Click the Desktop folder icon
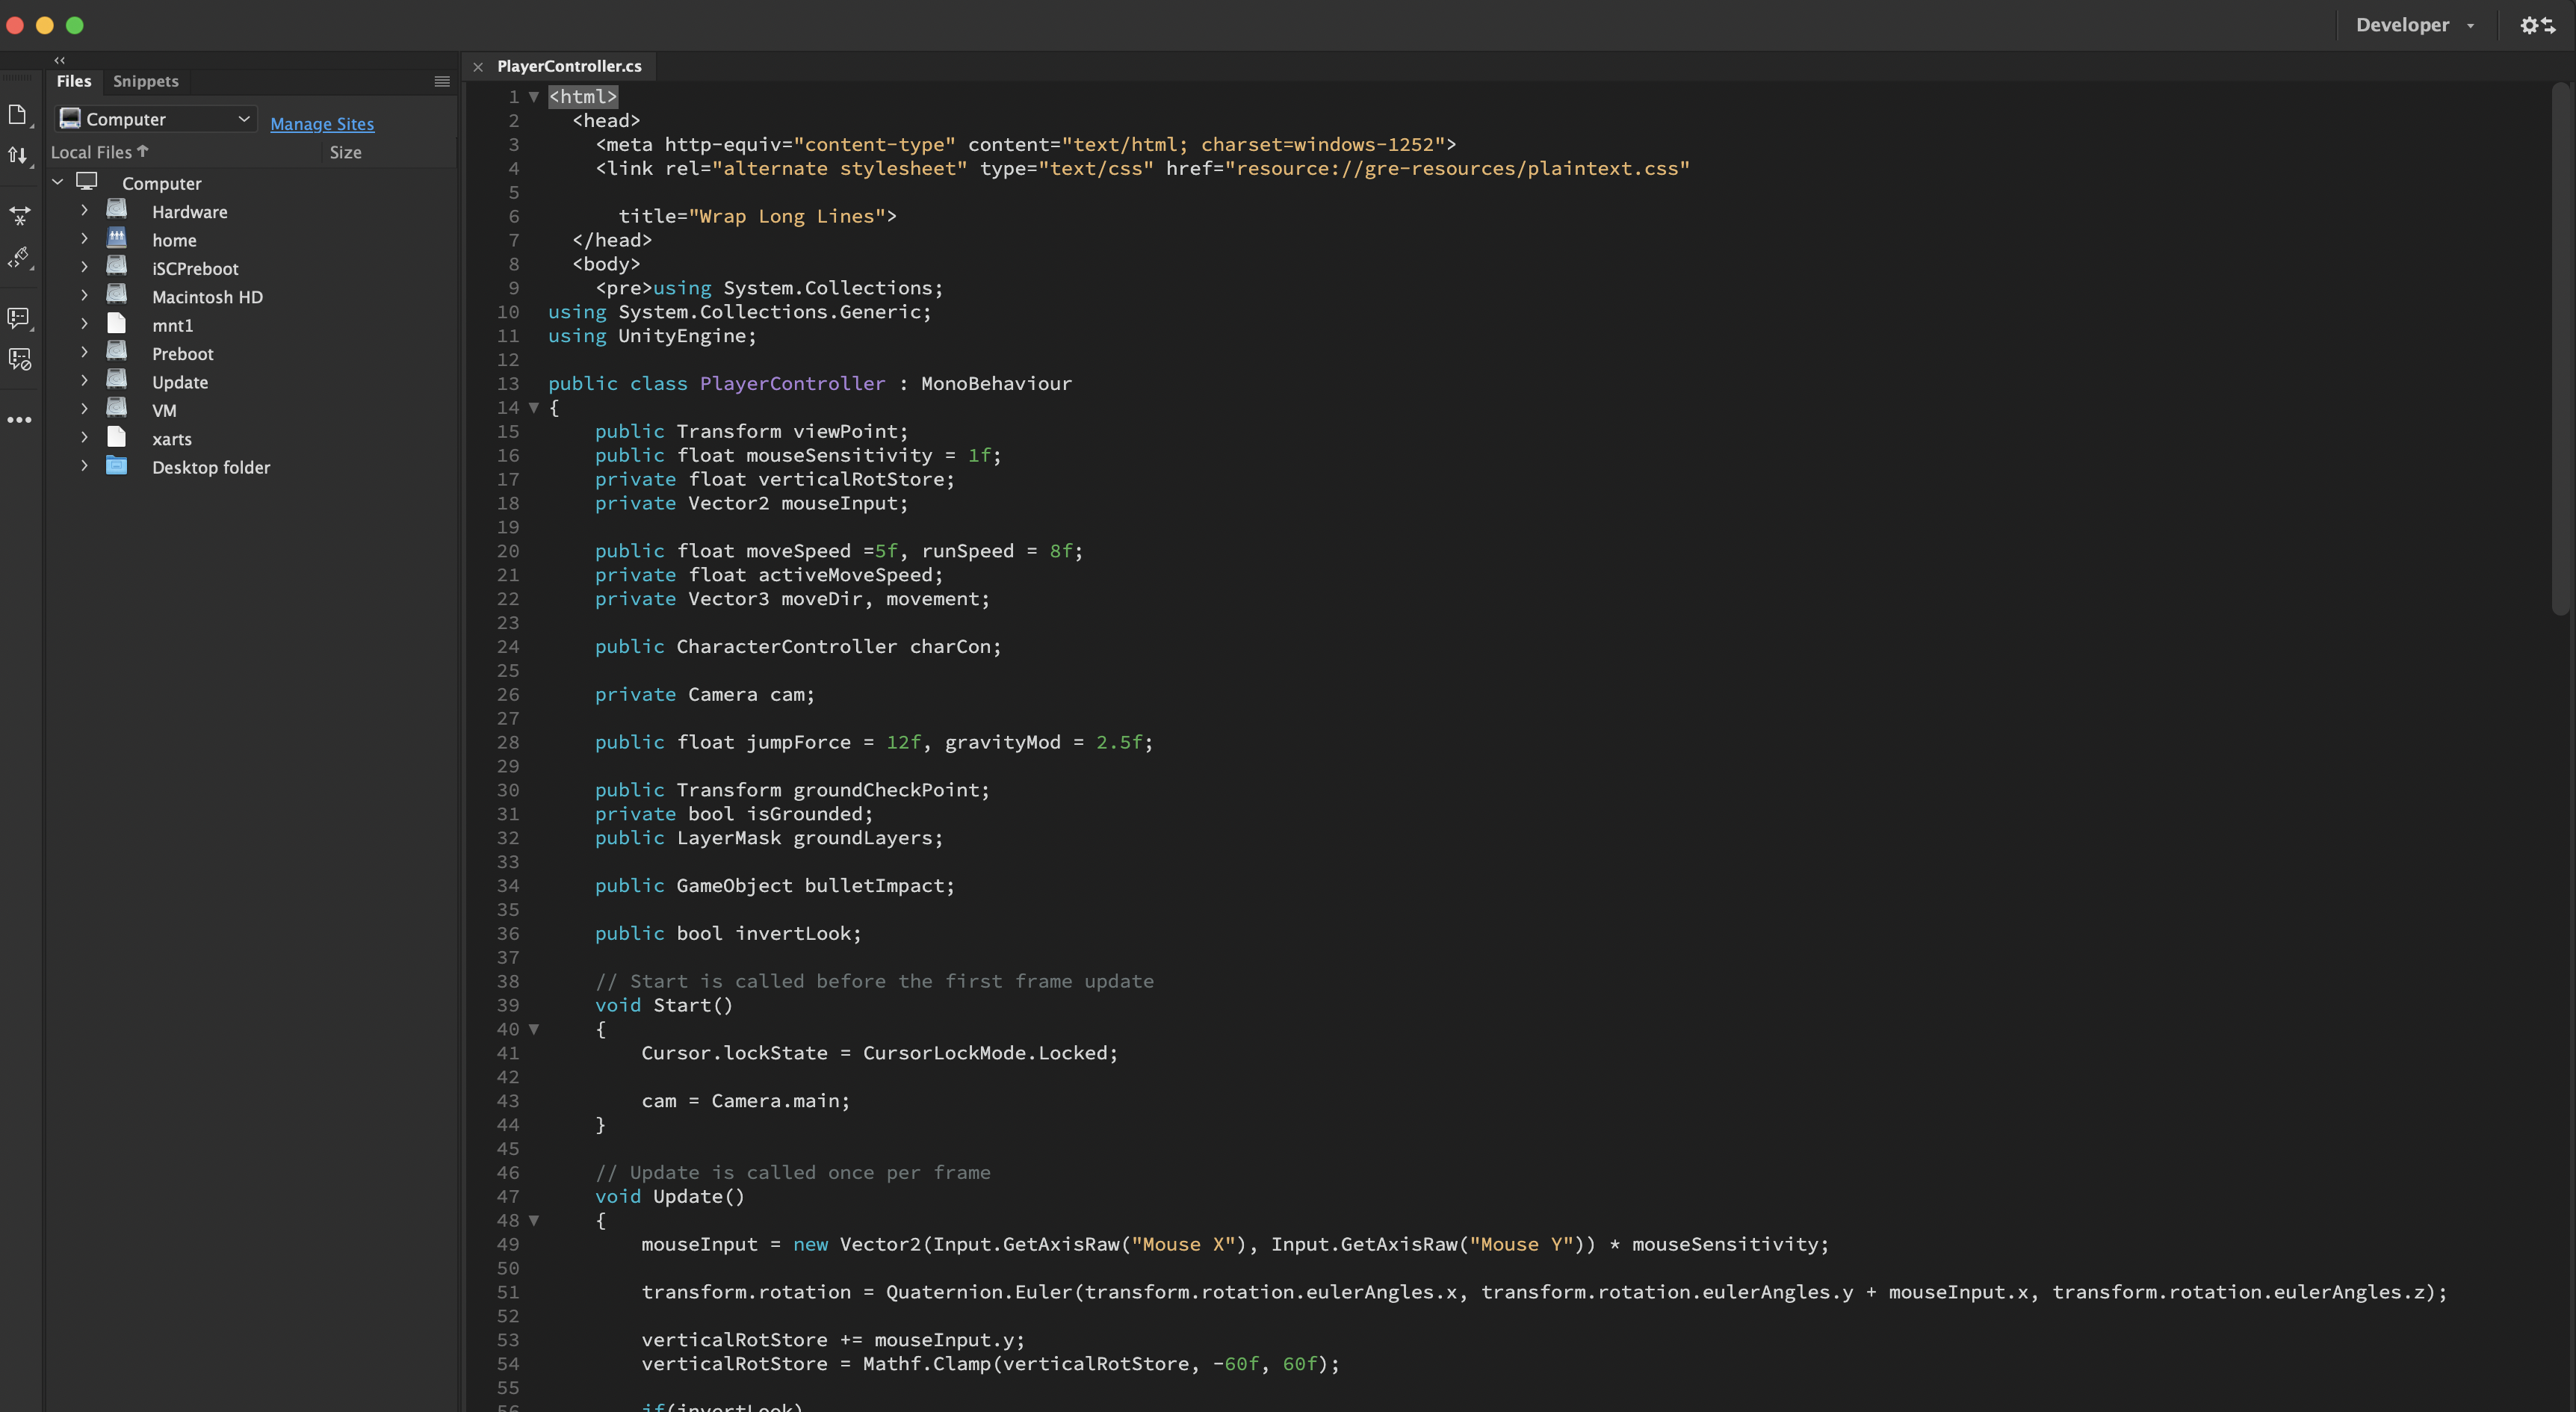The image size is (2576, 1412). click(x=117, y=466)
